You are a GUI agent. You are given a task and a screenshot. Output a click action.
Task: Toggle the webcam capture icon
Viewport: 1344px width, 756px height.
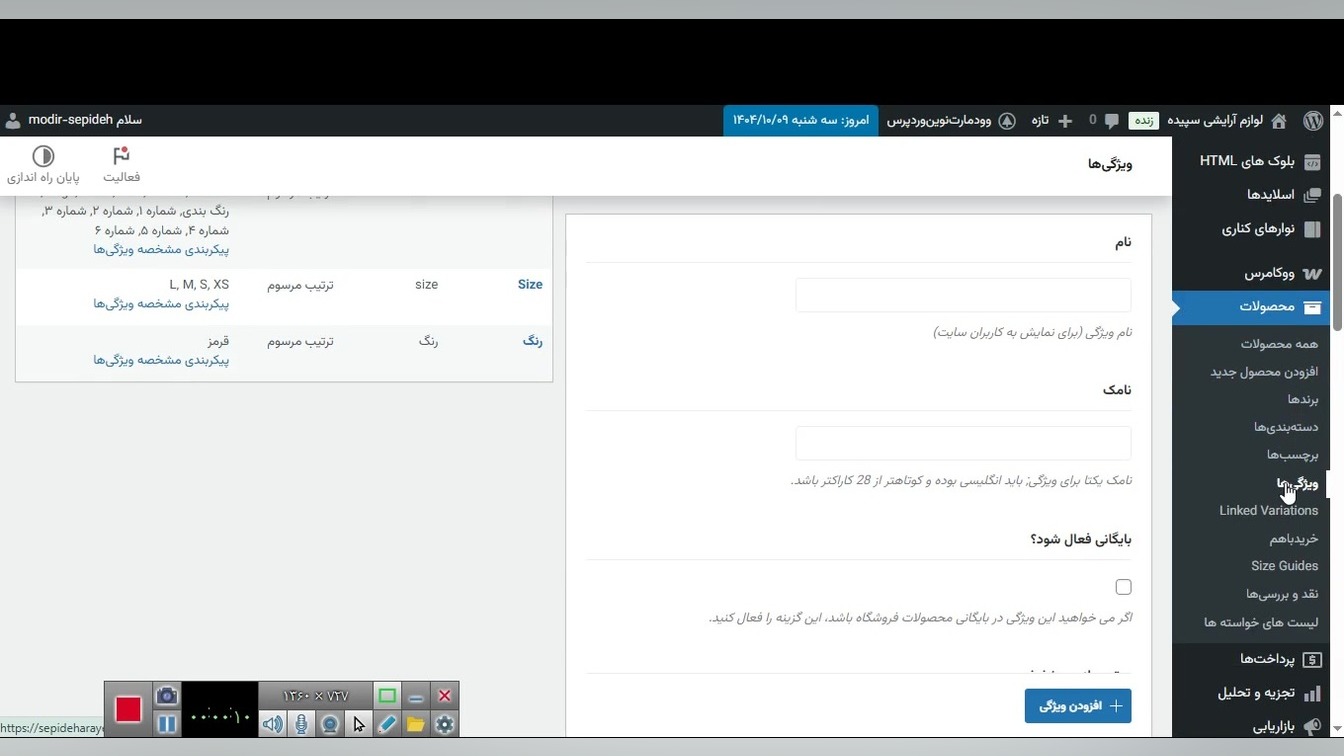330,724
